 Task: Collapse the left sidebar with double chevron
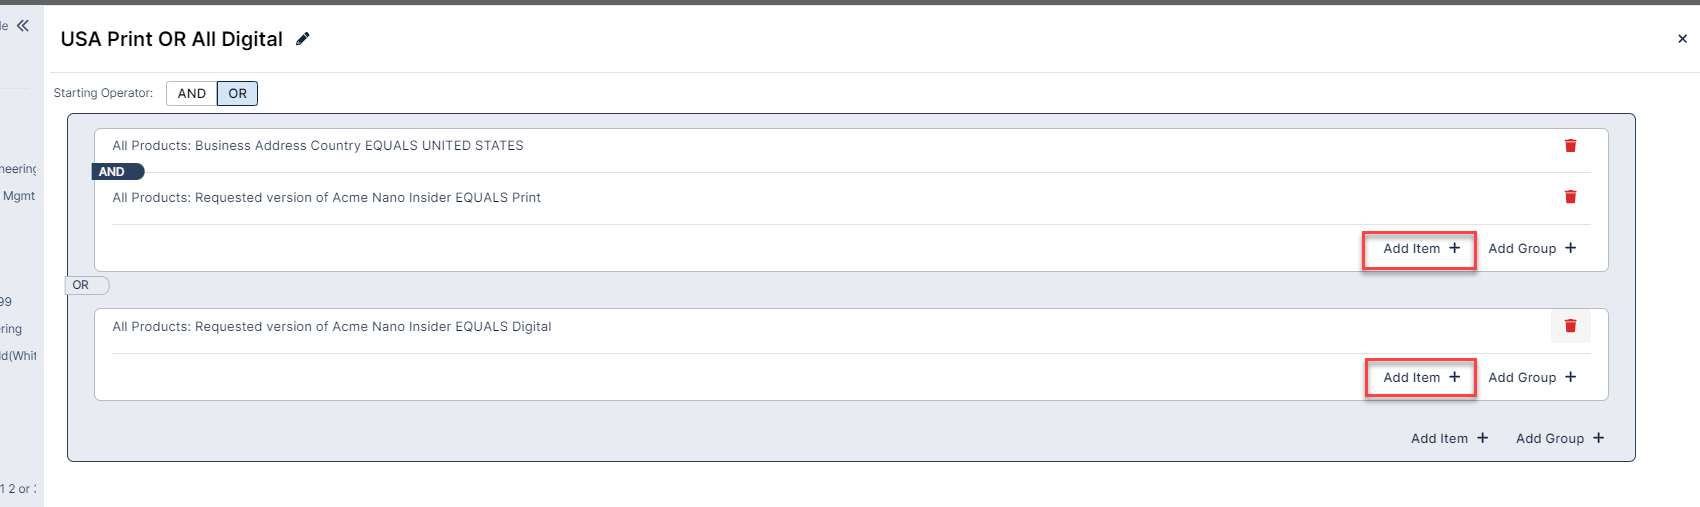click(x=22, y=26)
